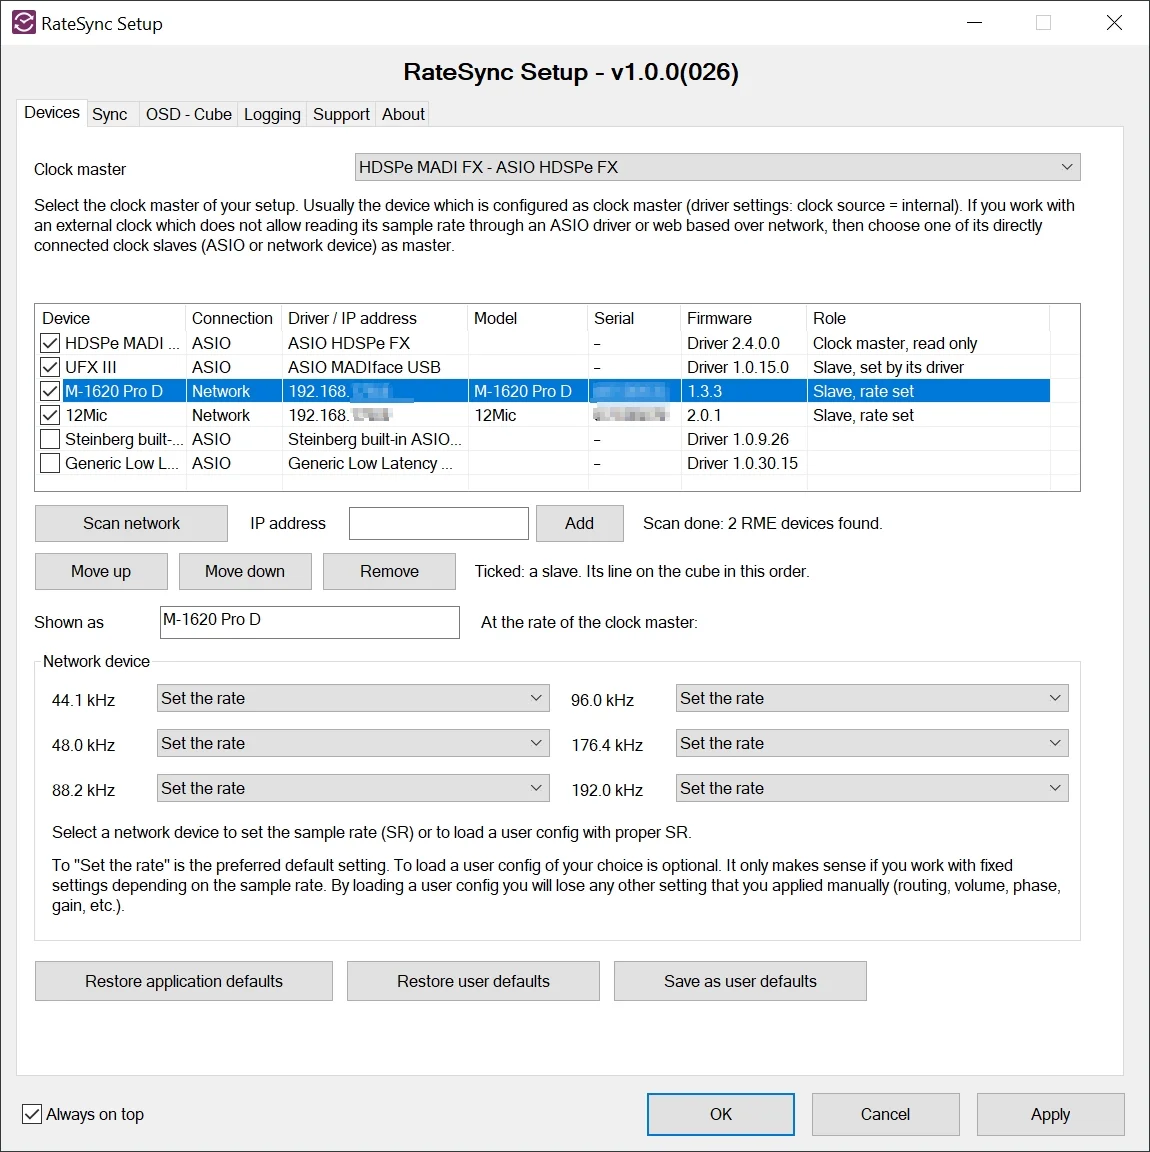Click the Firmware column header
The width and height of the screenshot is (1150, 1152).
click(744, 318)
